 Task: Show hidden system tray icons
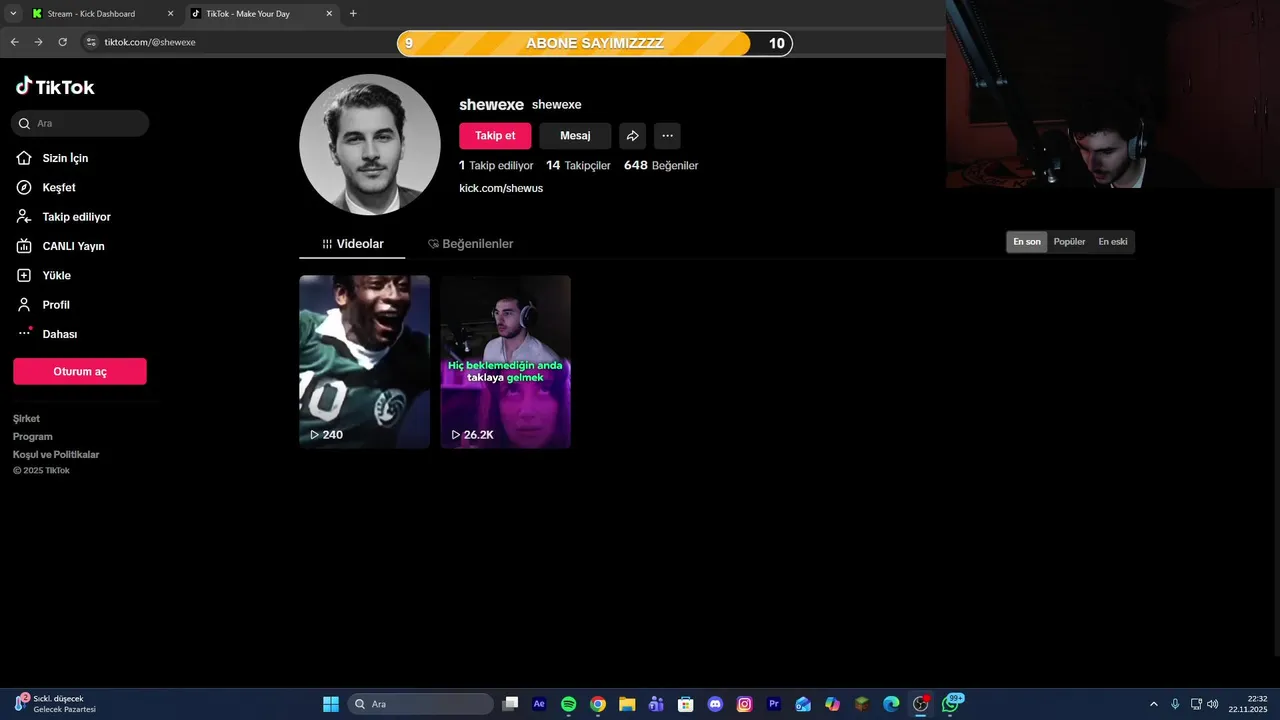pos(1153,704)
